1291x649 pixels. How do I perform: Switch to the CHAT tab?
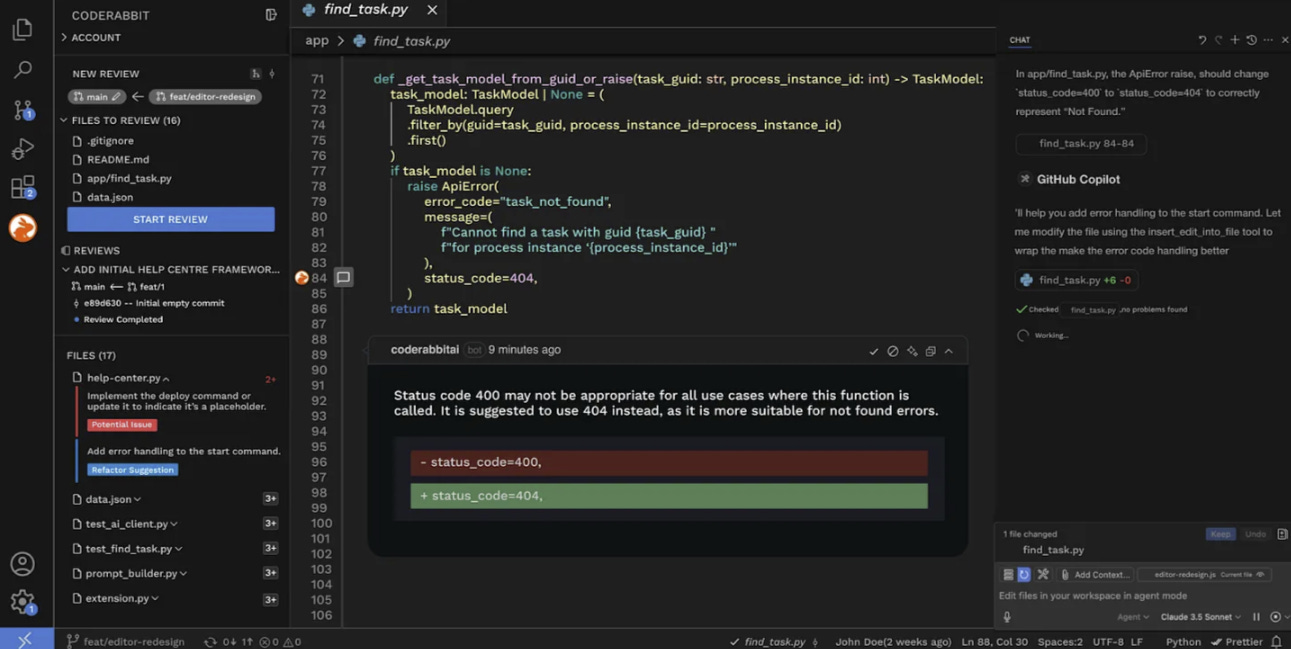pos(1019,40)
